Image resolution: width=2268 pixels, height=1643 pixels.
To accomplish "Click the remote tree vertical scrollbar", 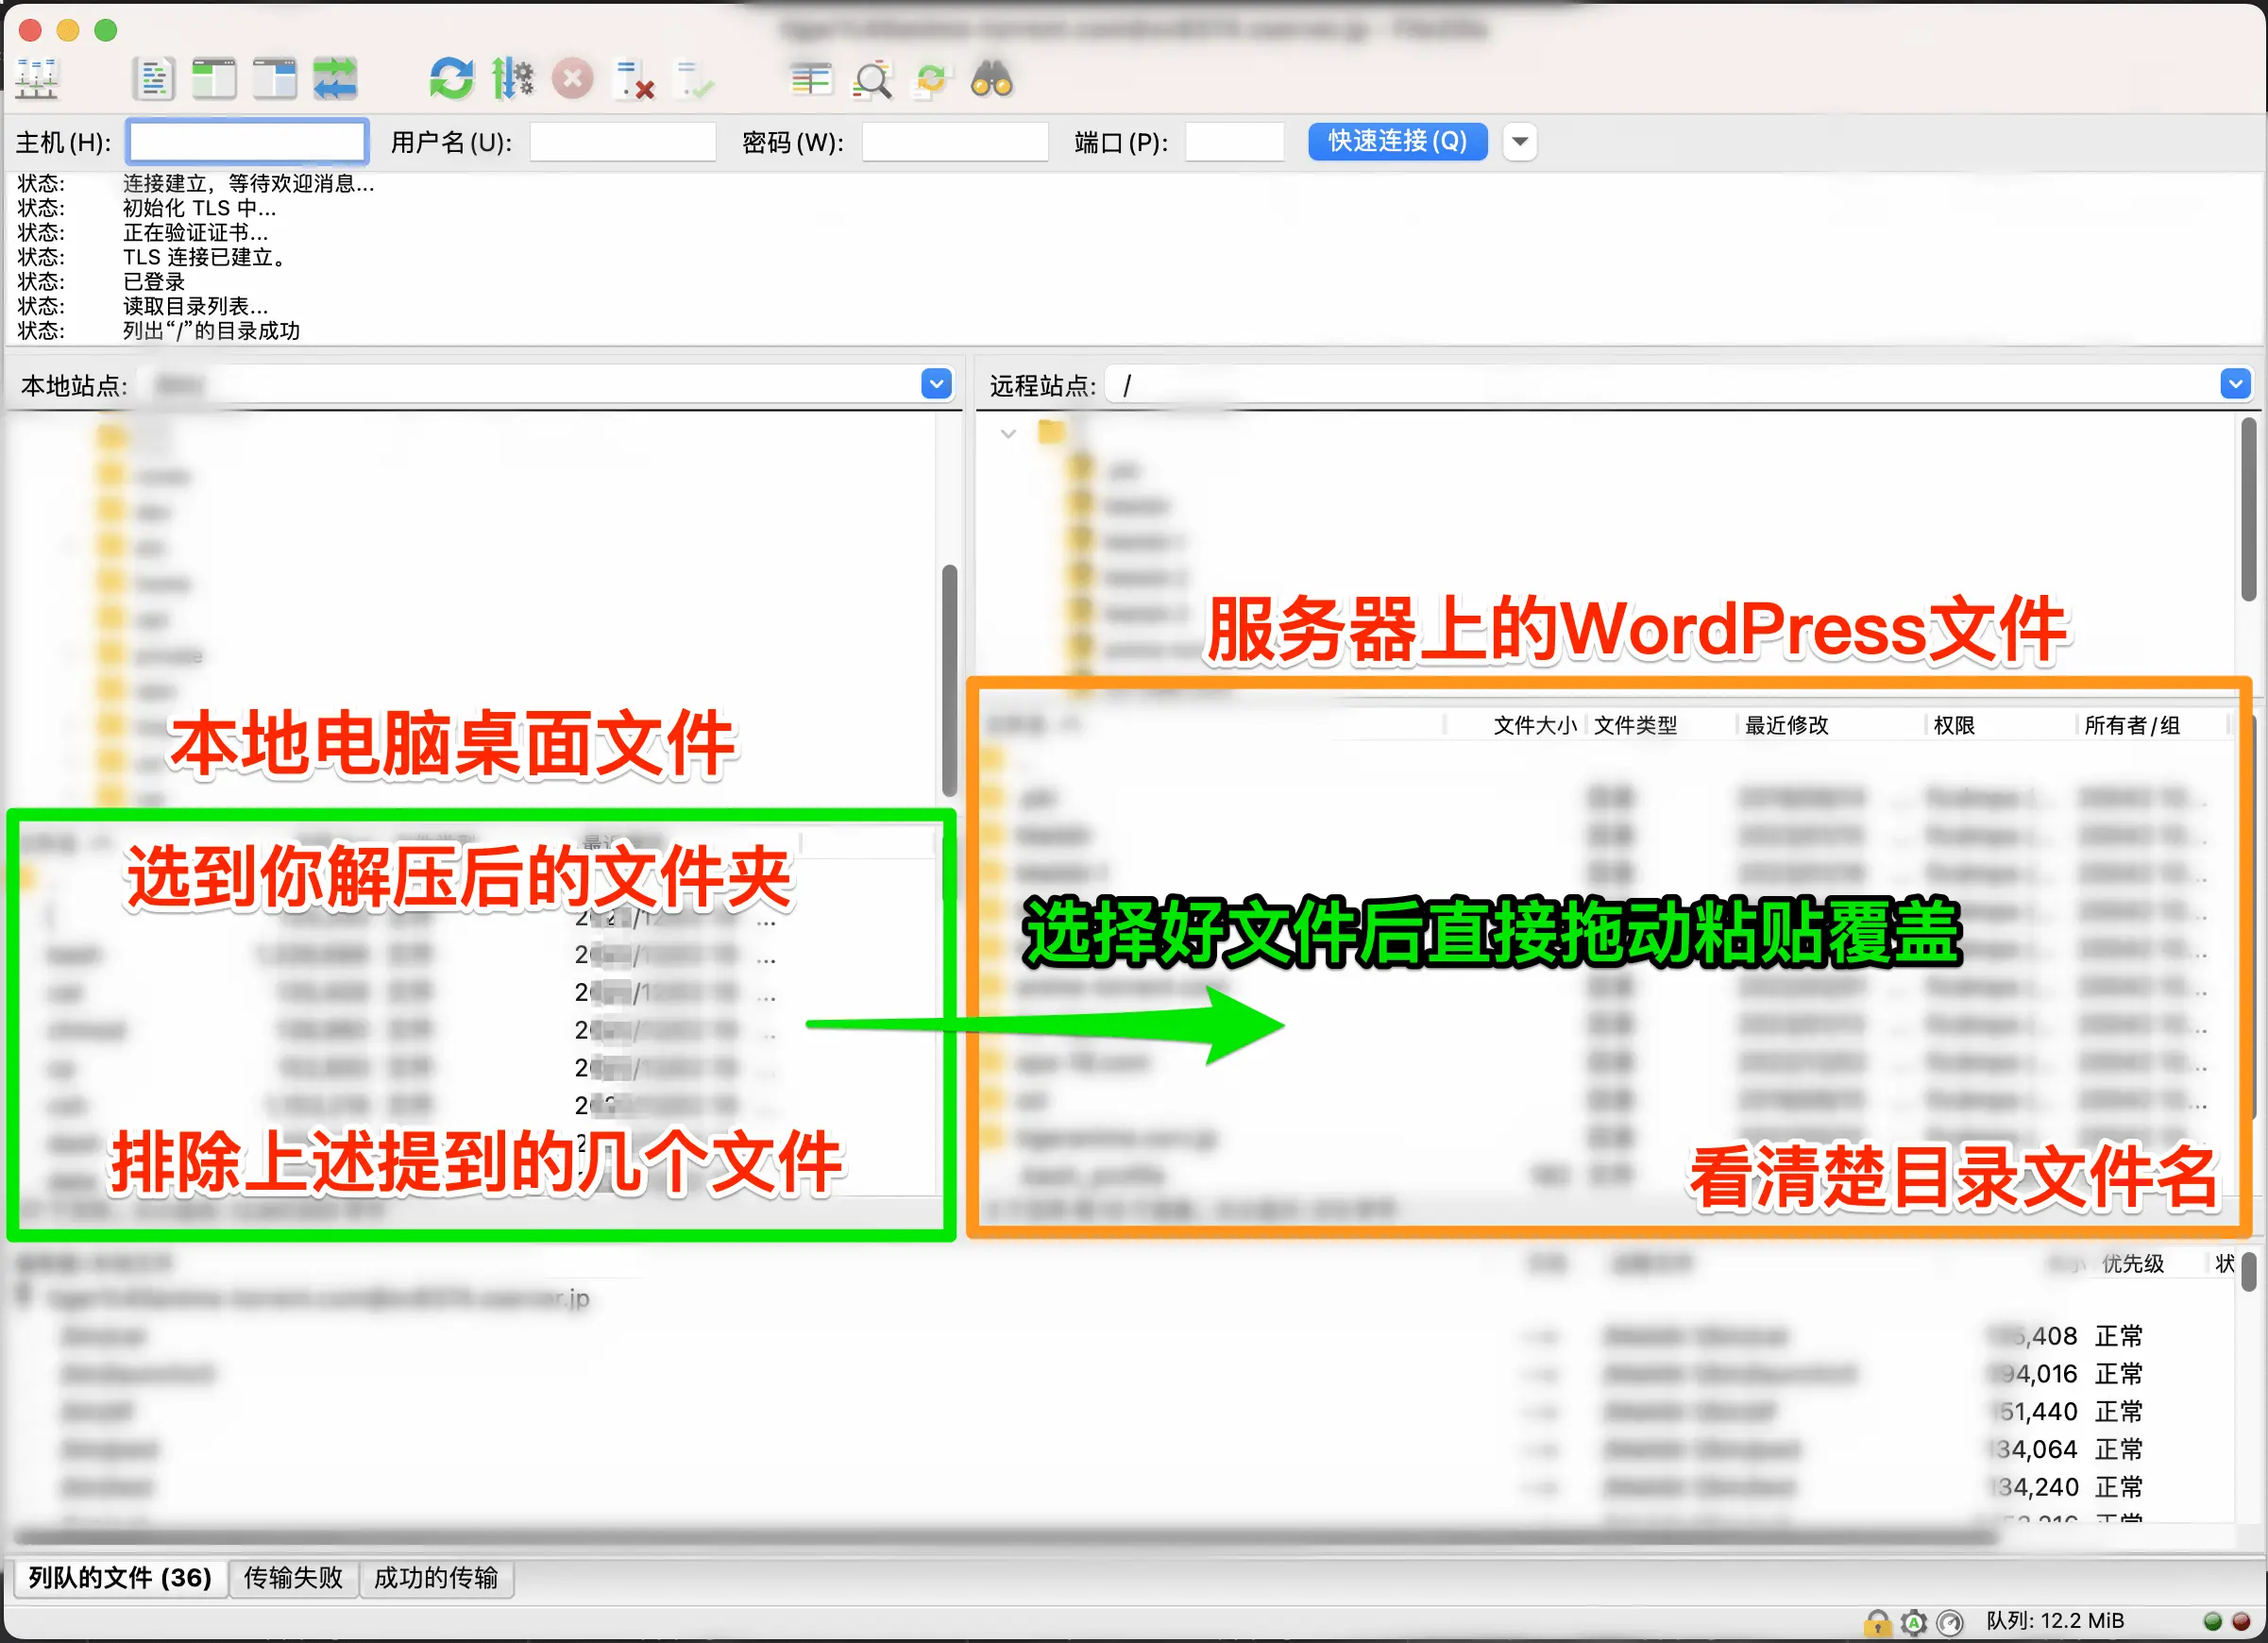I will [2248, 510].
